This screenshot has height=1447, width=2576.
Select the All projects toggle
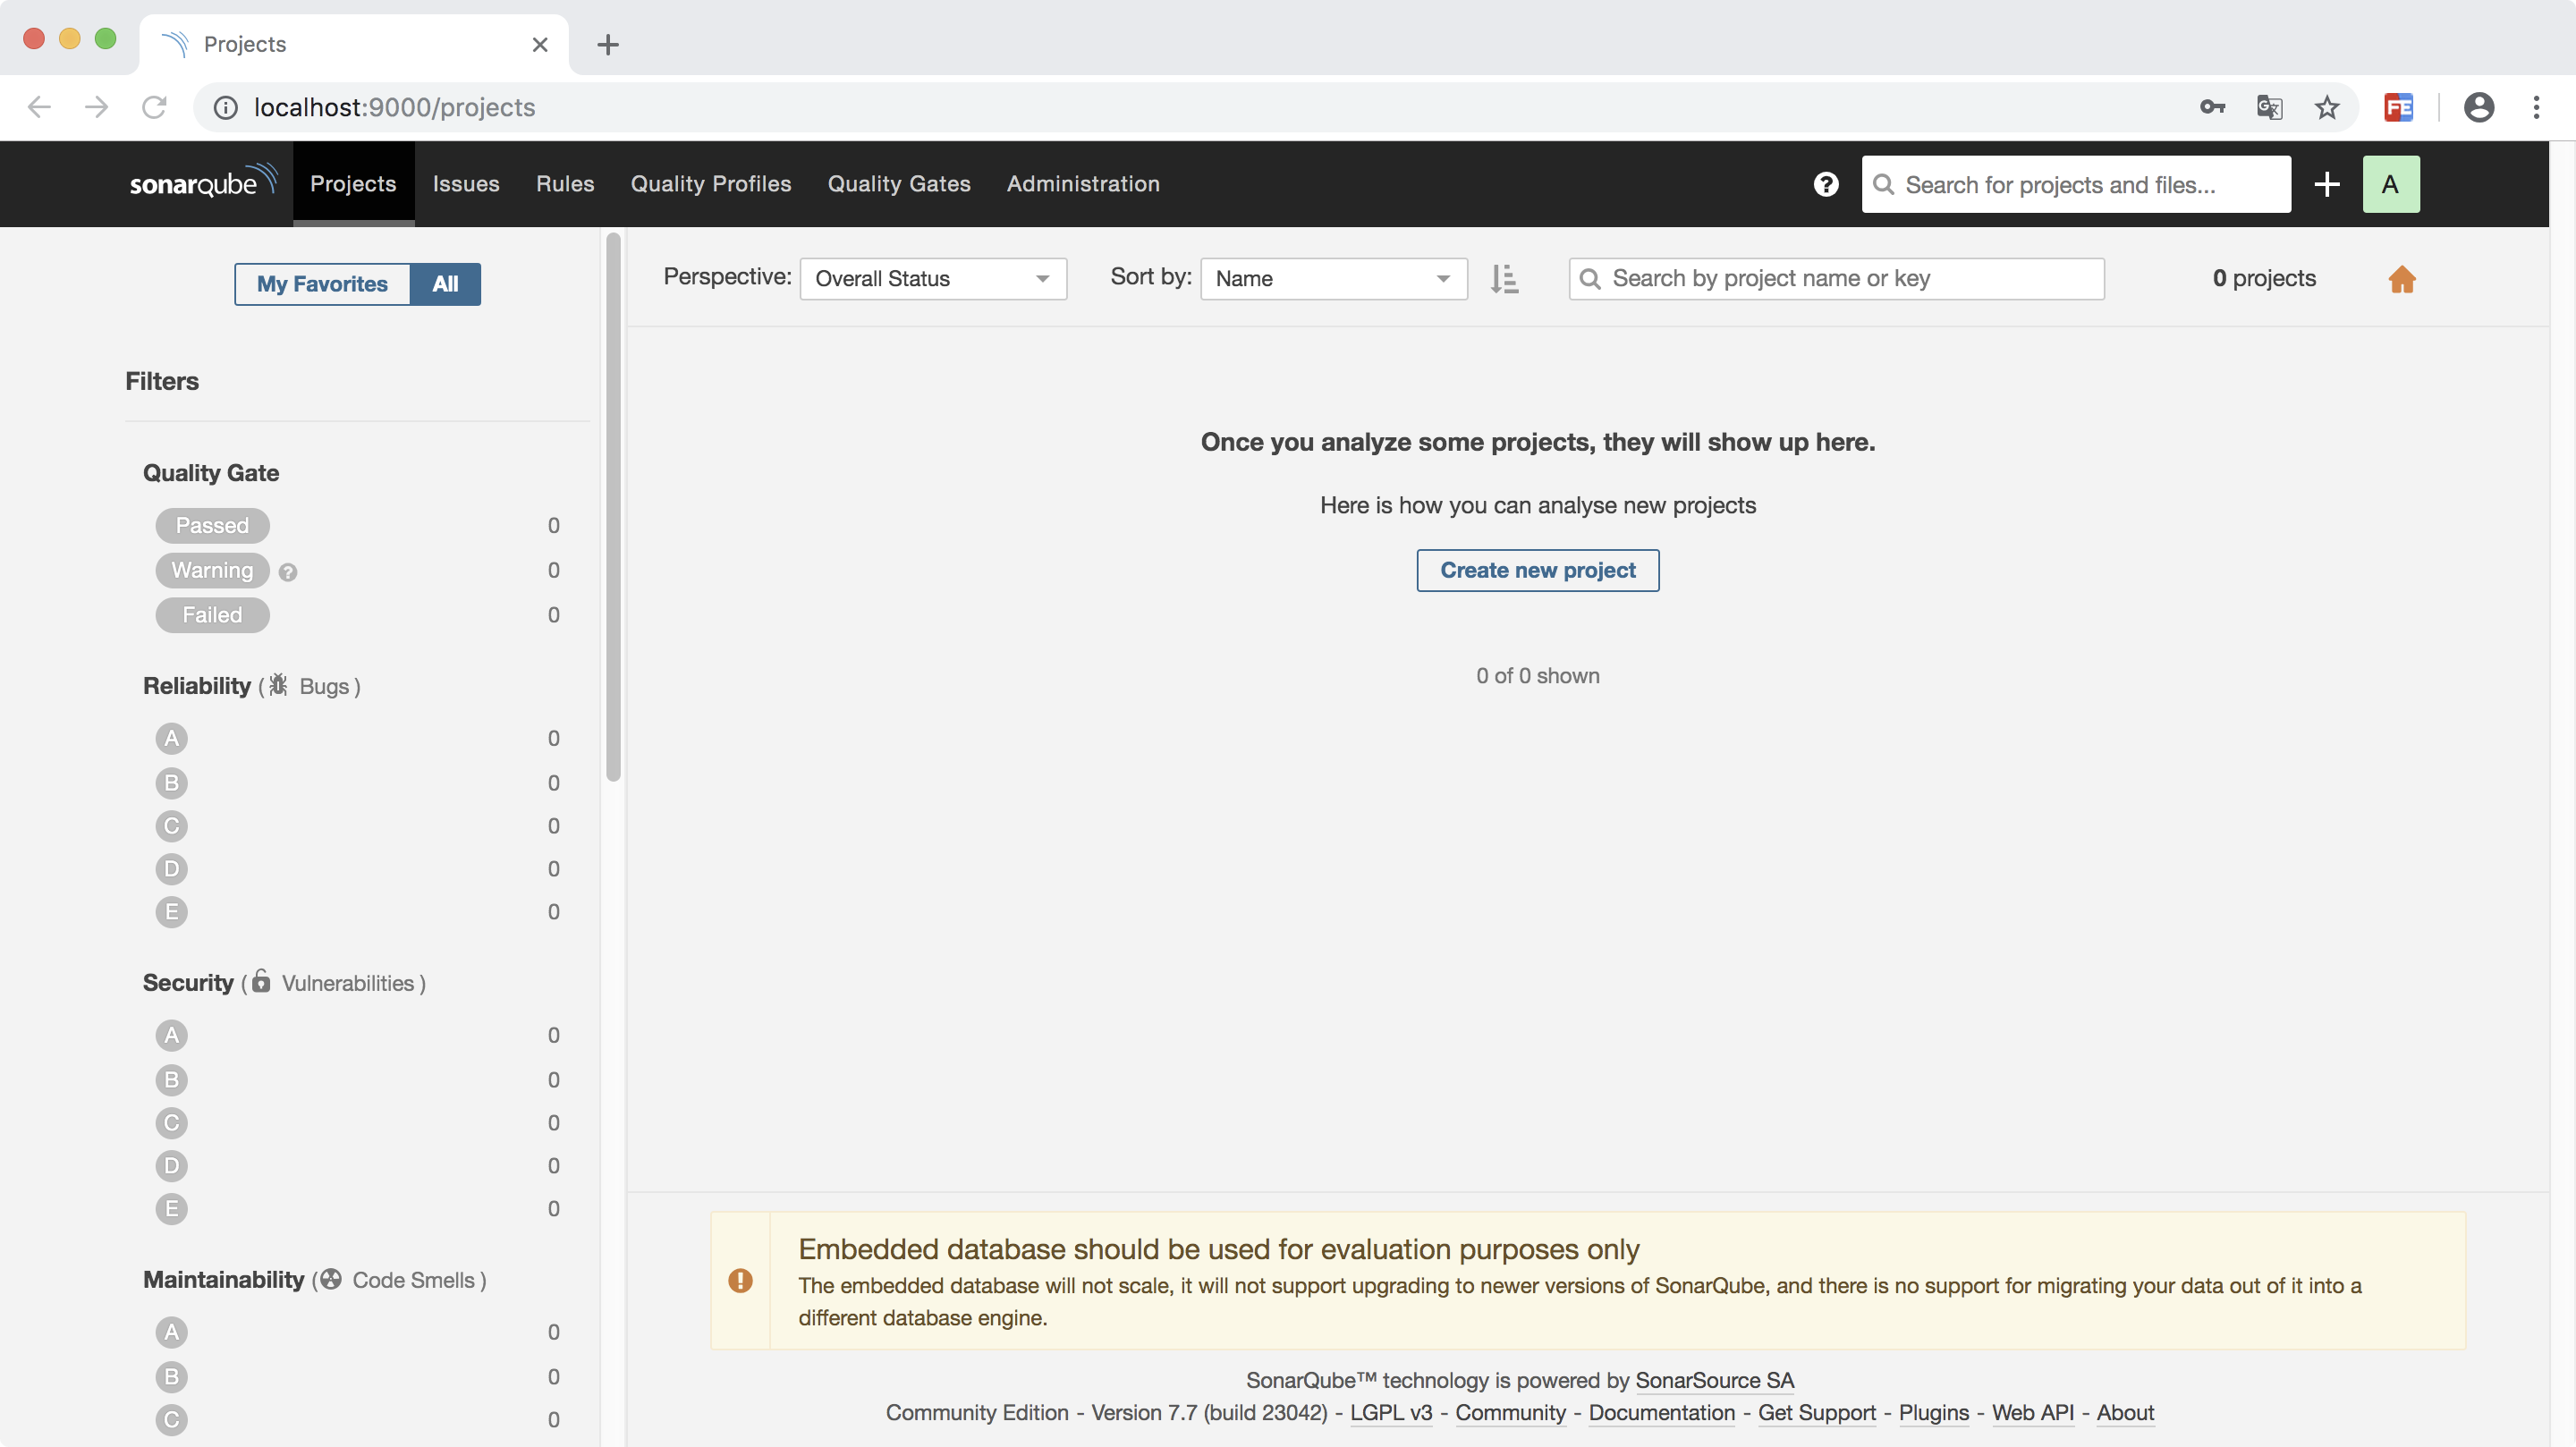(x=445, y=284)
